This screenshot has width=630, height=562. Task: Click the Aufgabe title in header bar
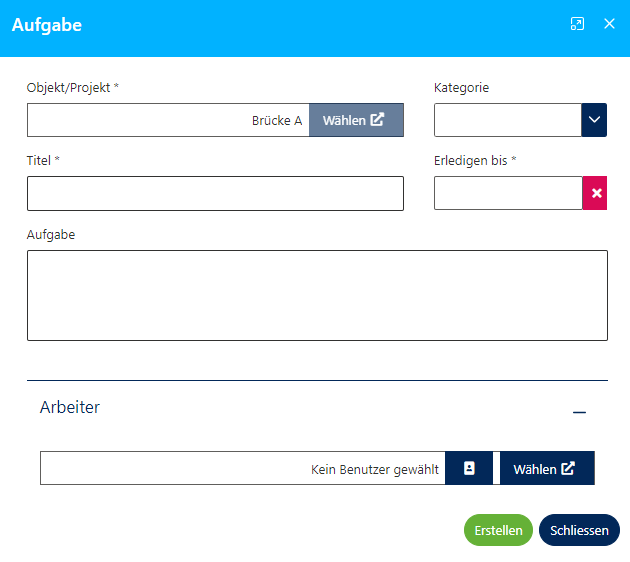coord(47,25)
